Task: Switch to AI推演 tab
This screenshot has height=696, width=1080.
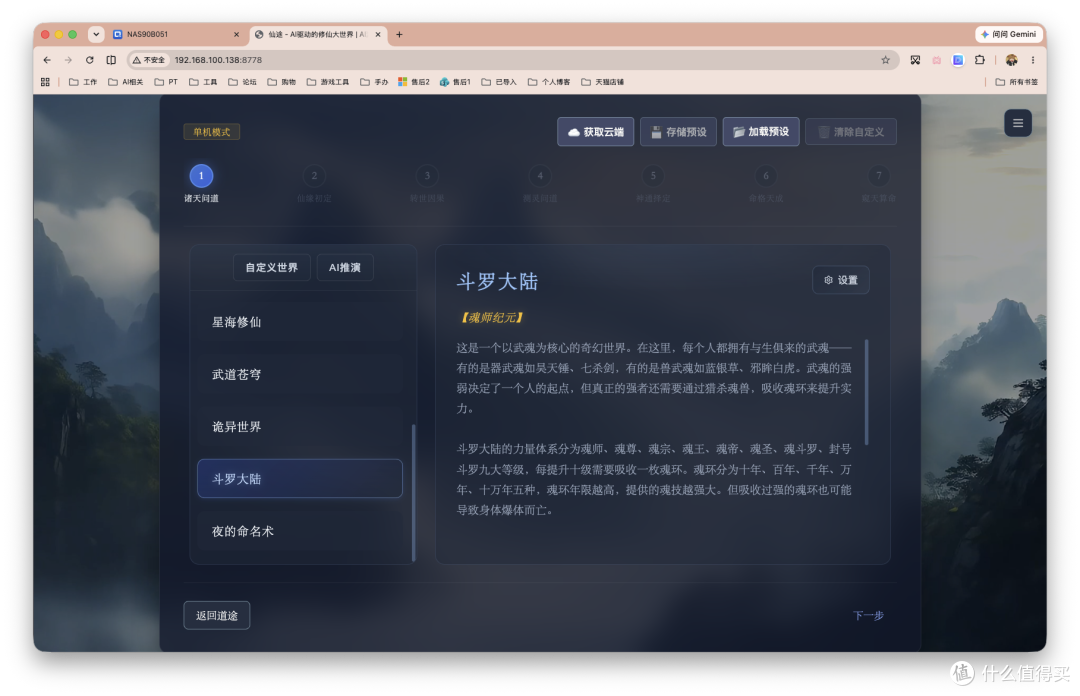Action: (345, 267)
